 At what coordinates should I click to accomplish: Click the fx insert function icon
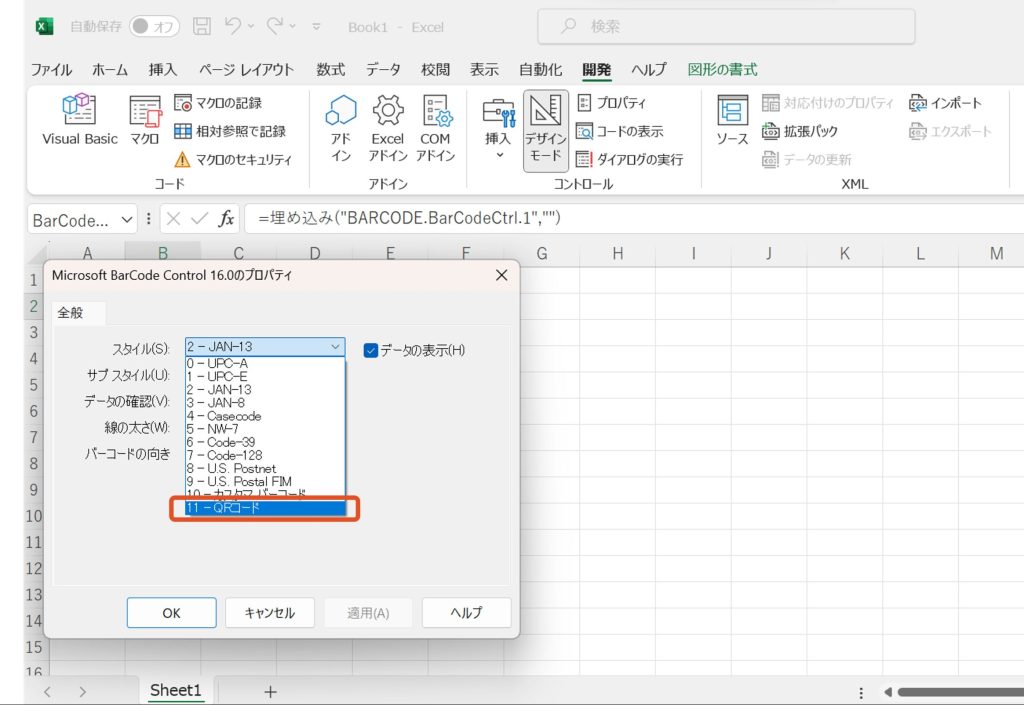(x=226, y=219)
